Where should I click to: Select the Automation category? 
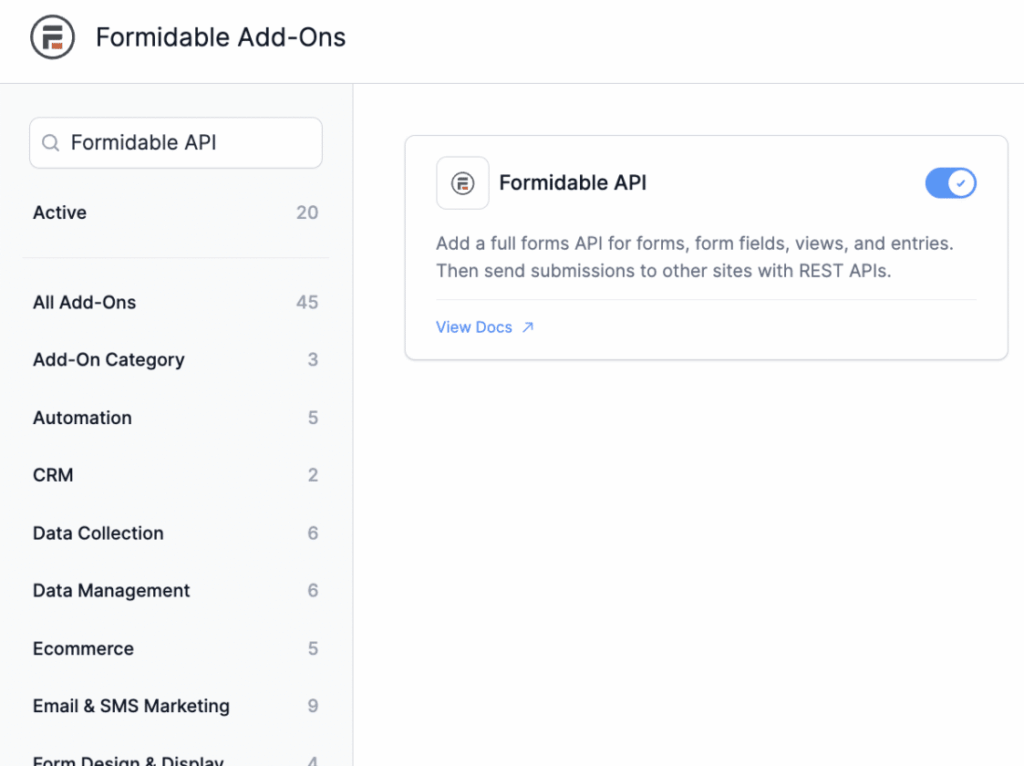click(176, 417)
